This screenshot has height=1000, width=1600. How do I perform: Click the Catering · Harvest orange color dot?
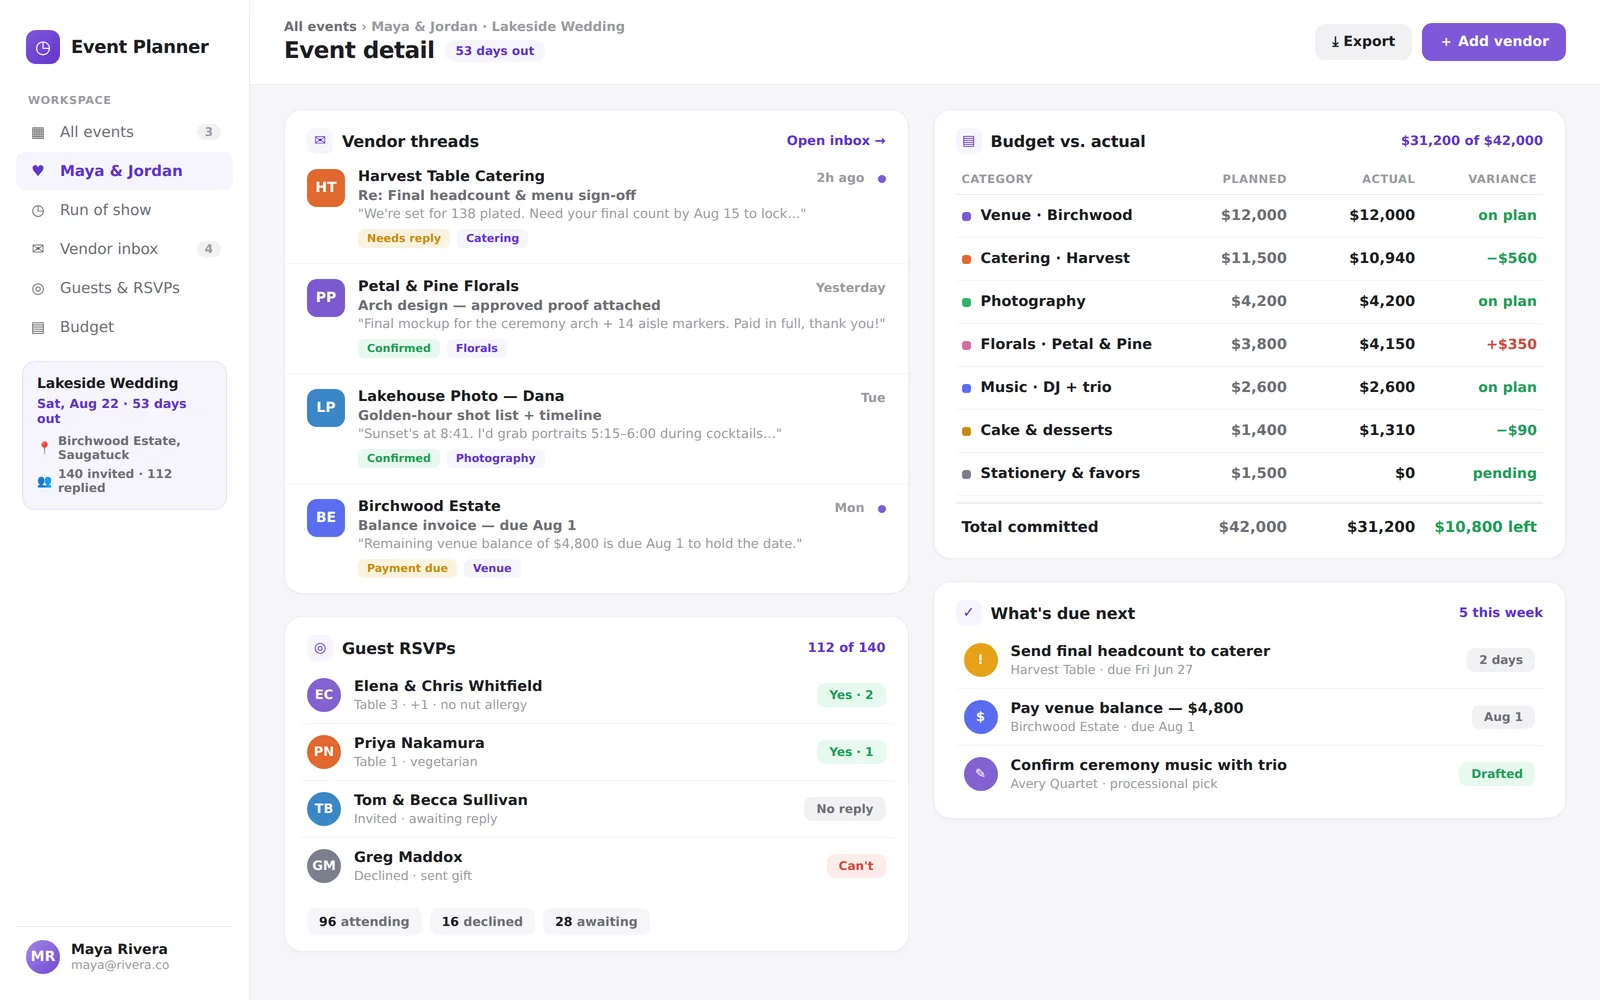[966, 259]
